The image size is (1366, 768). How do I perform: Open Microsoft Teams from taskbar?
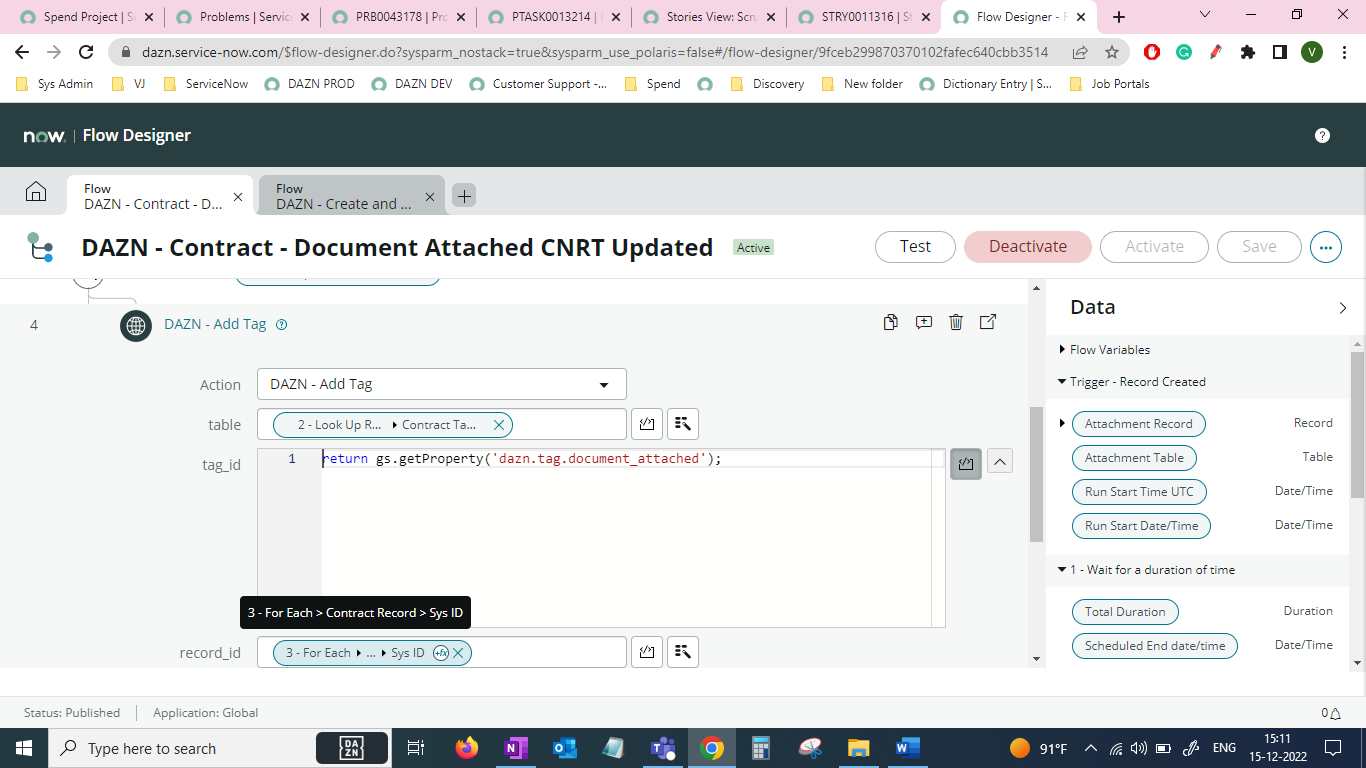click(x=662, y=748)
